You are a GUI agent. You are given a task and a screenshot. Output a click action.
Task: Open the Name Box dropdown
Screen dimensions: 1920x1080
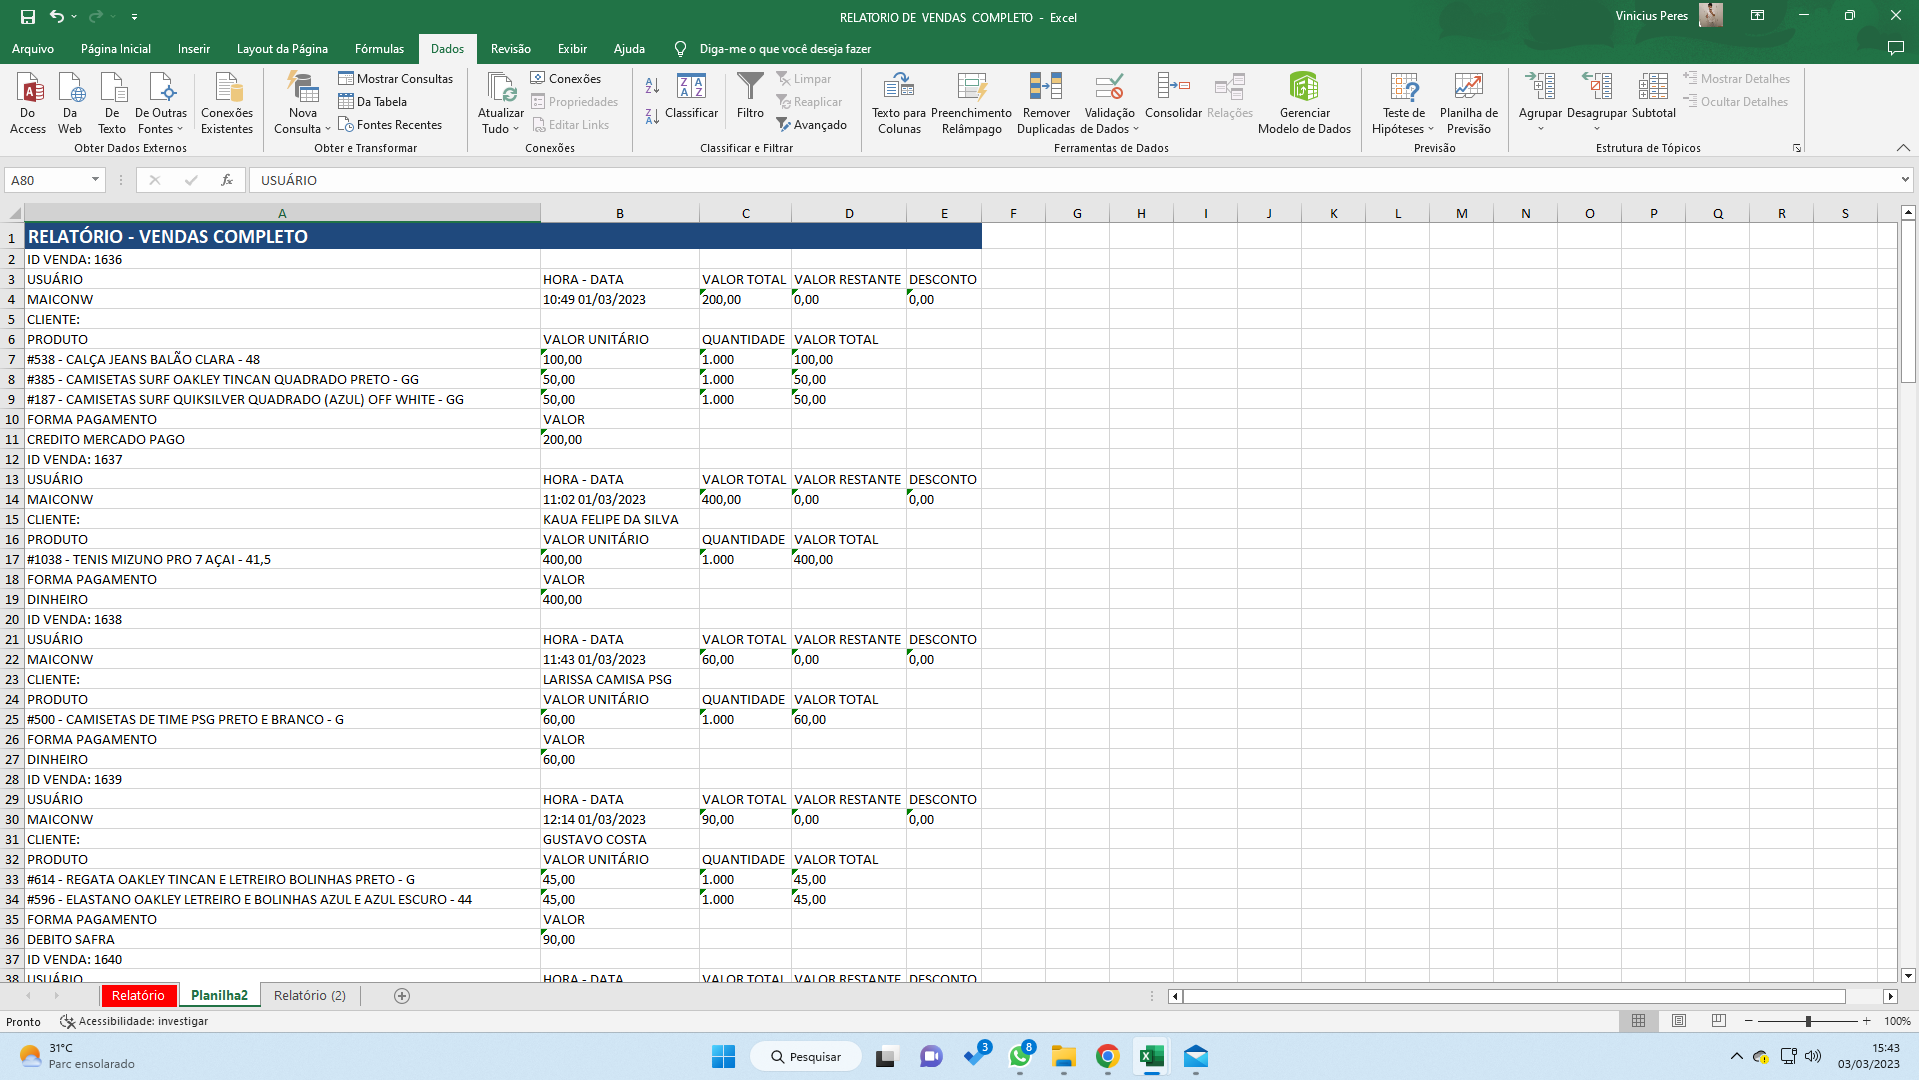[x=95, y=180]
